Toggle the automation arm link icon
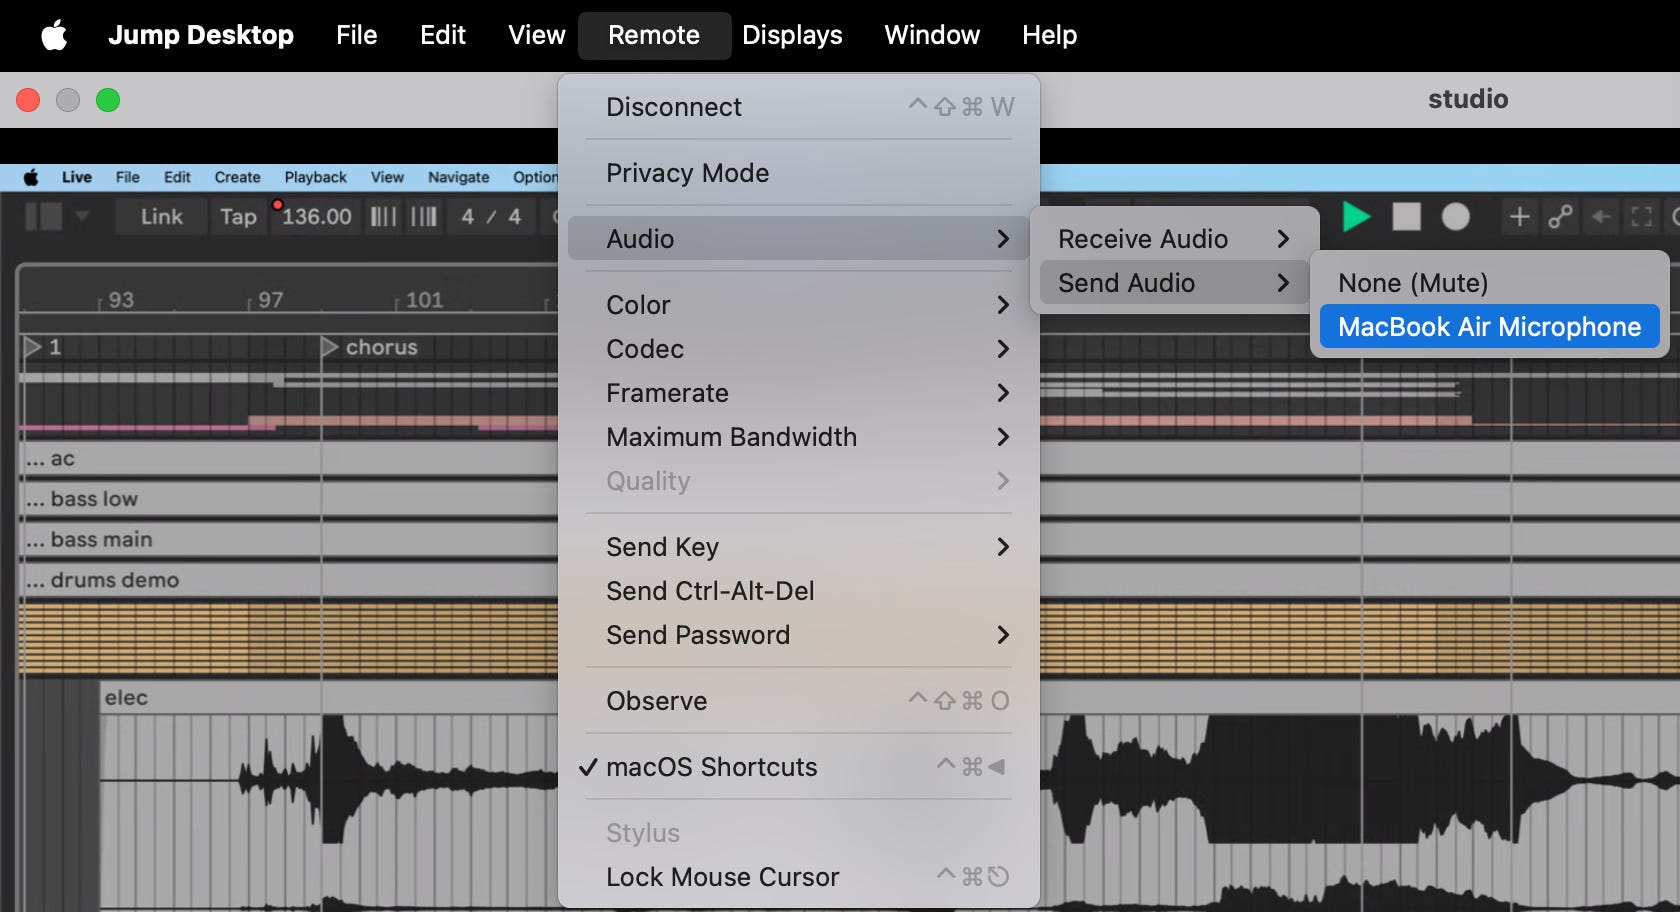This screenshot has width=1680, height=912. [x=1560, y=216]
